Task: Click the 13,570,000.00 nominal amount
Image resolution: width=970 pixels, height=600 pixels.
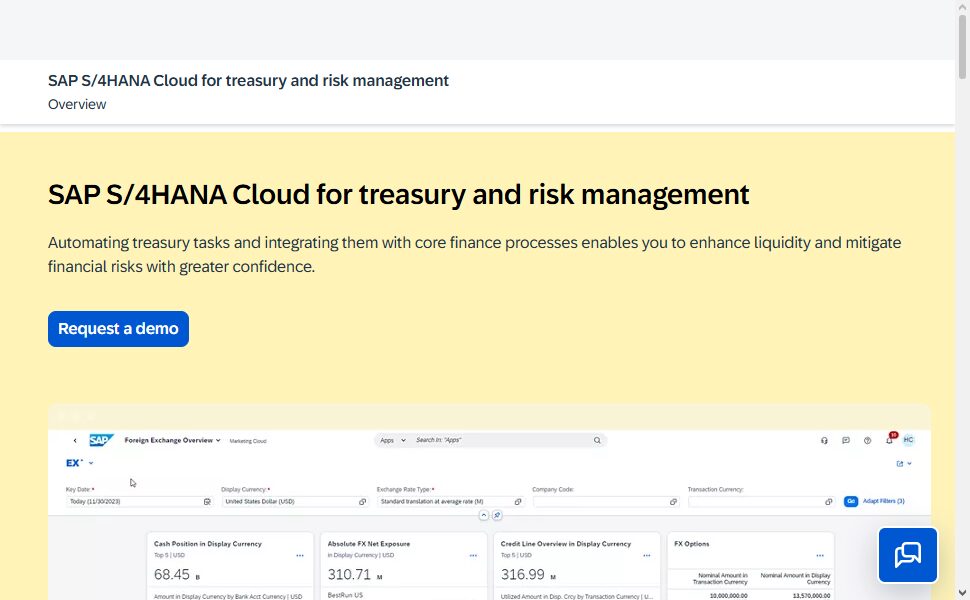Action: click(x=811, y=596)
